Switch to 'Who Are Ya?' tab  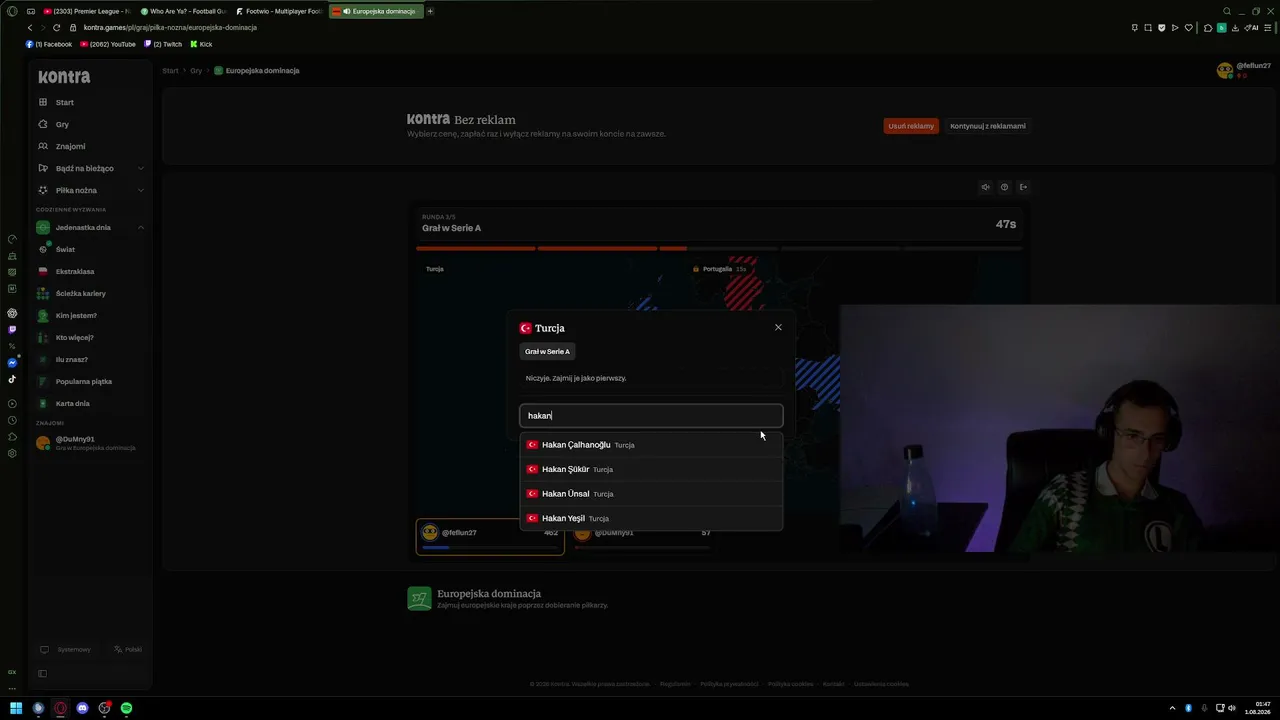point(182,11)
